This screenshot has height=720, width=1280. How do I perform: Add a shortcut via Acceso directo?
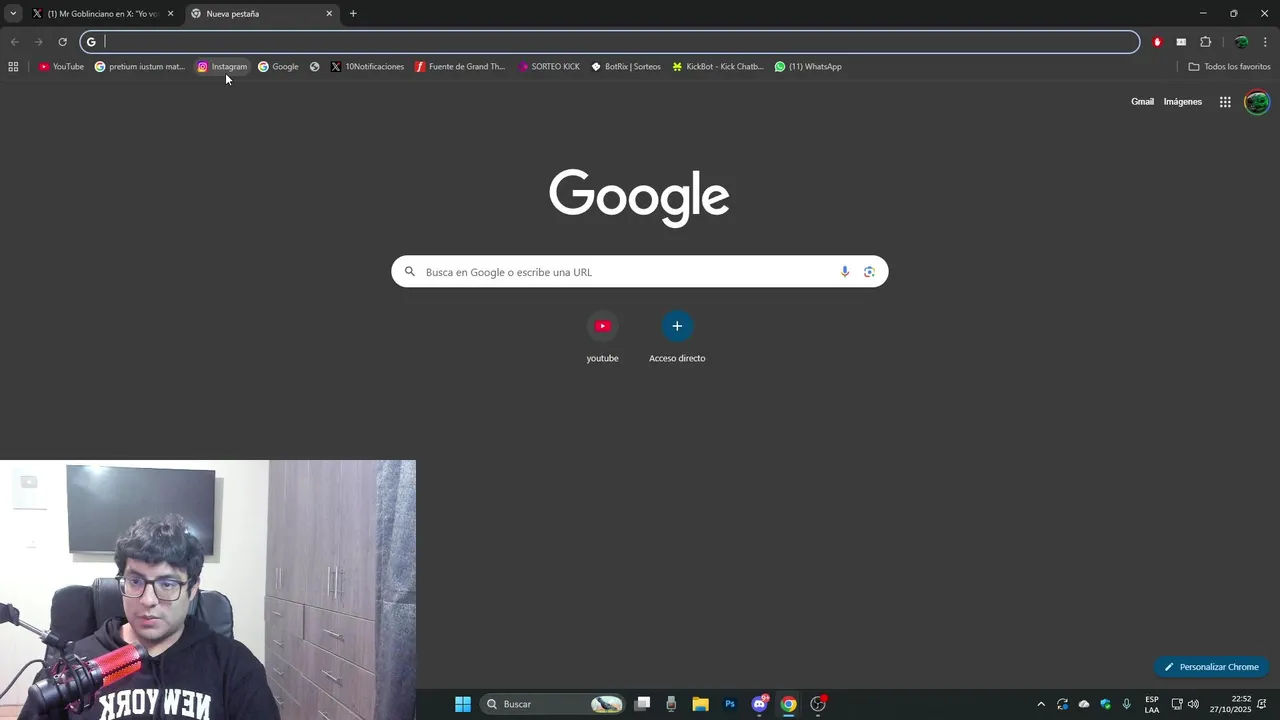tap(677, 337)
